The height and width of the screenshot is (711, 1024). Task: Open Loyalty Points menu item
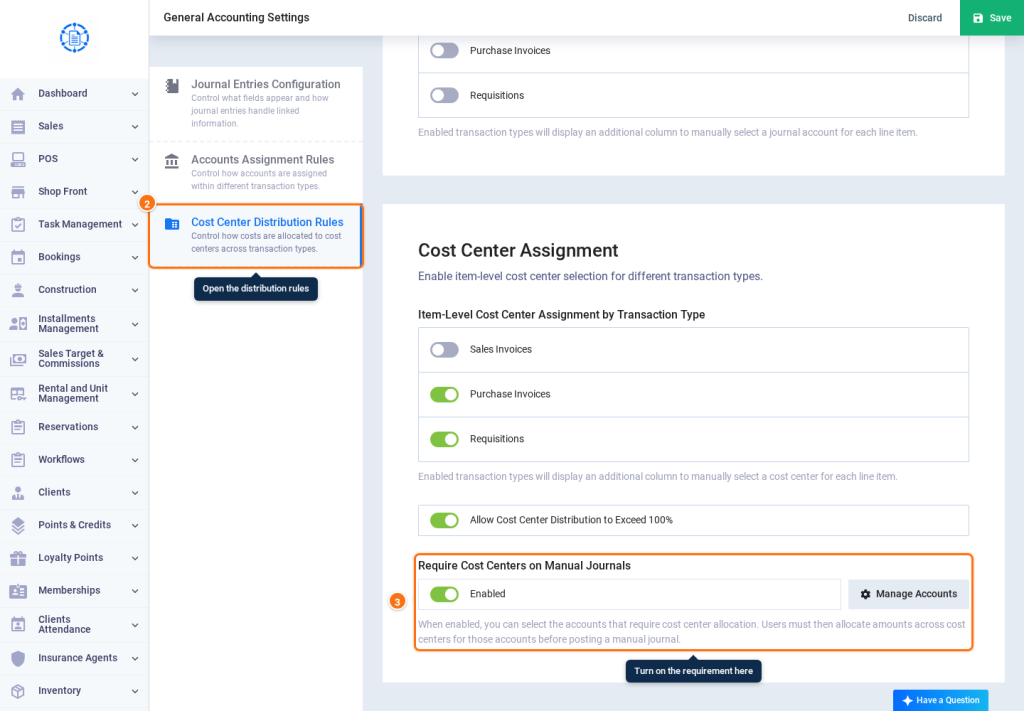[x=74, y=558]
